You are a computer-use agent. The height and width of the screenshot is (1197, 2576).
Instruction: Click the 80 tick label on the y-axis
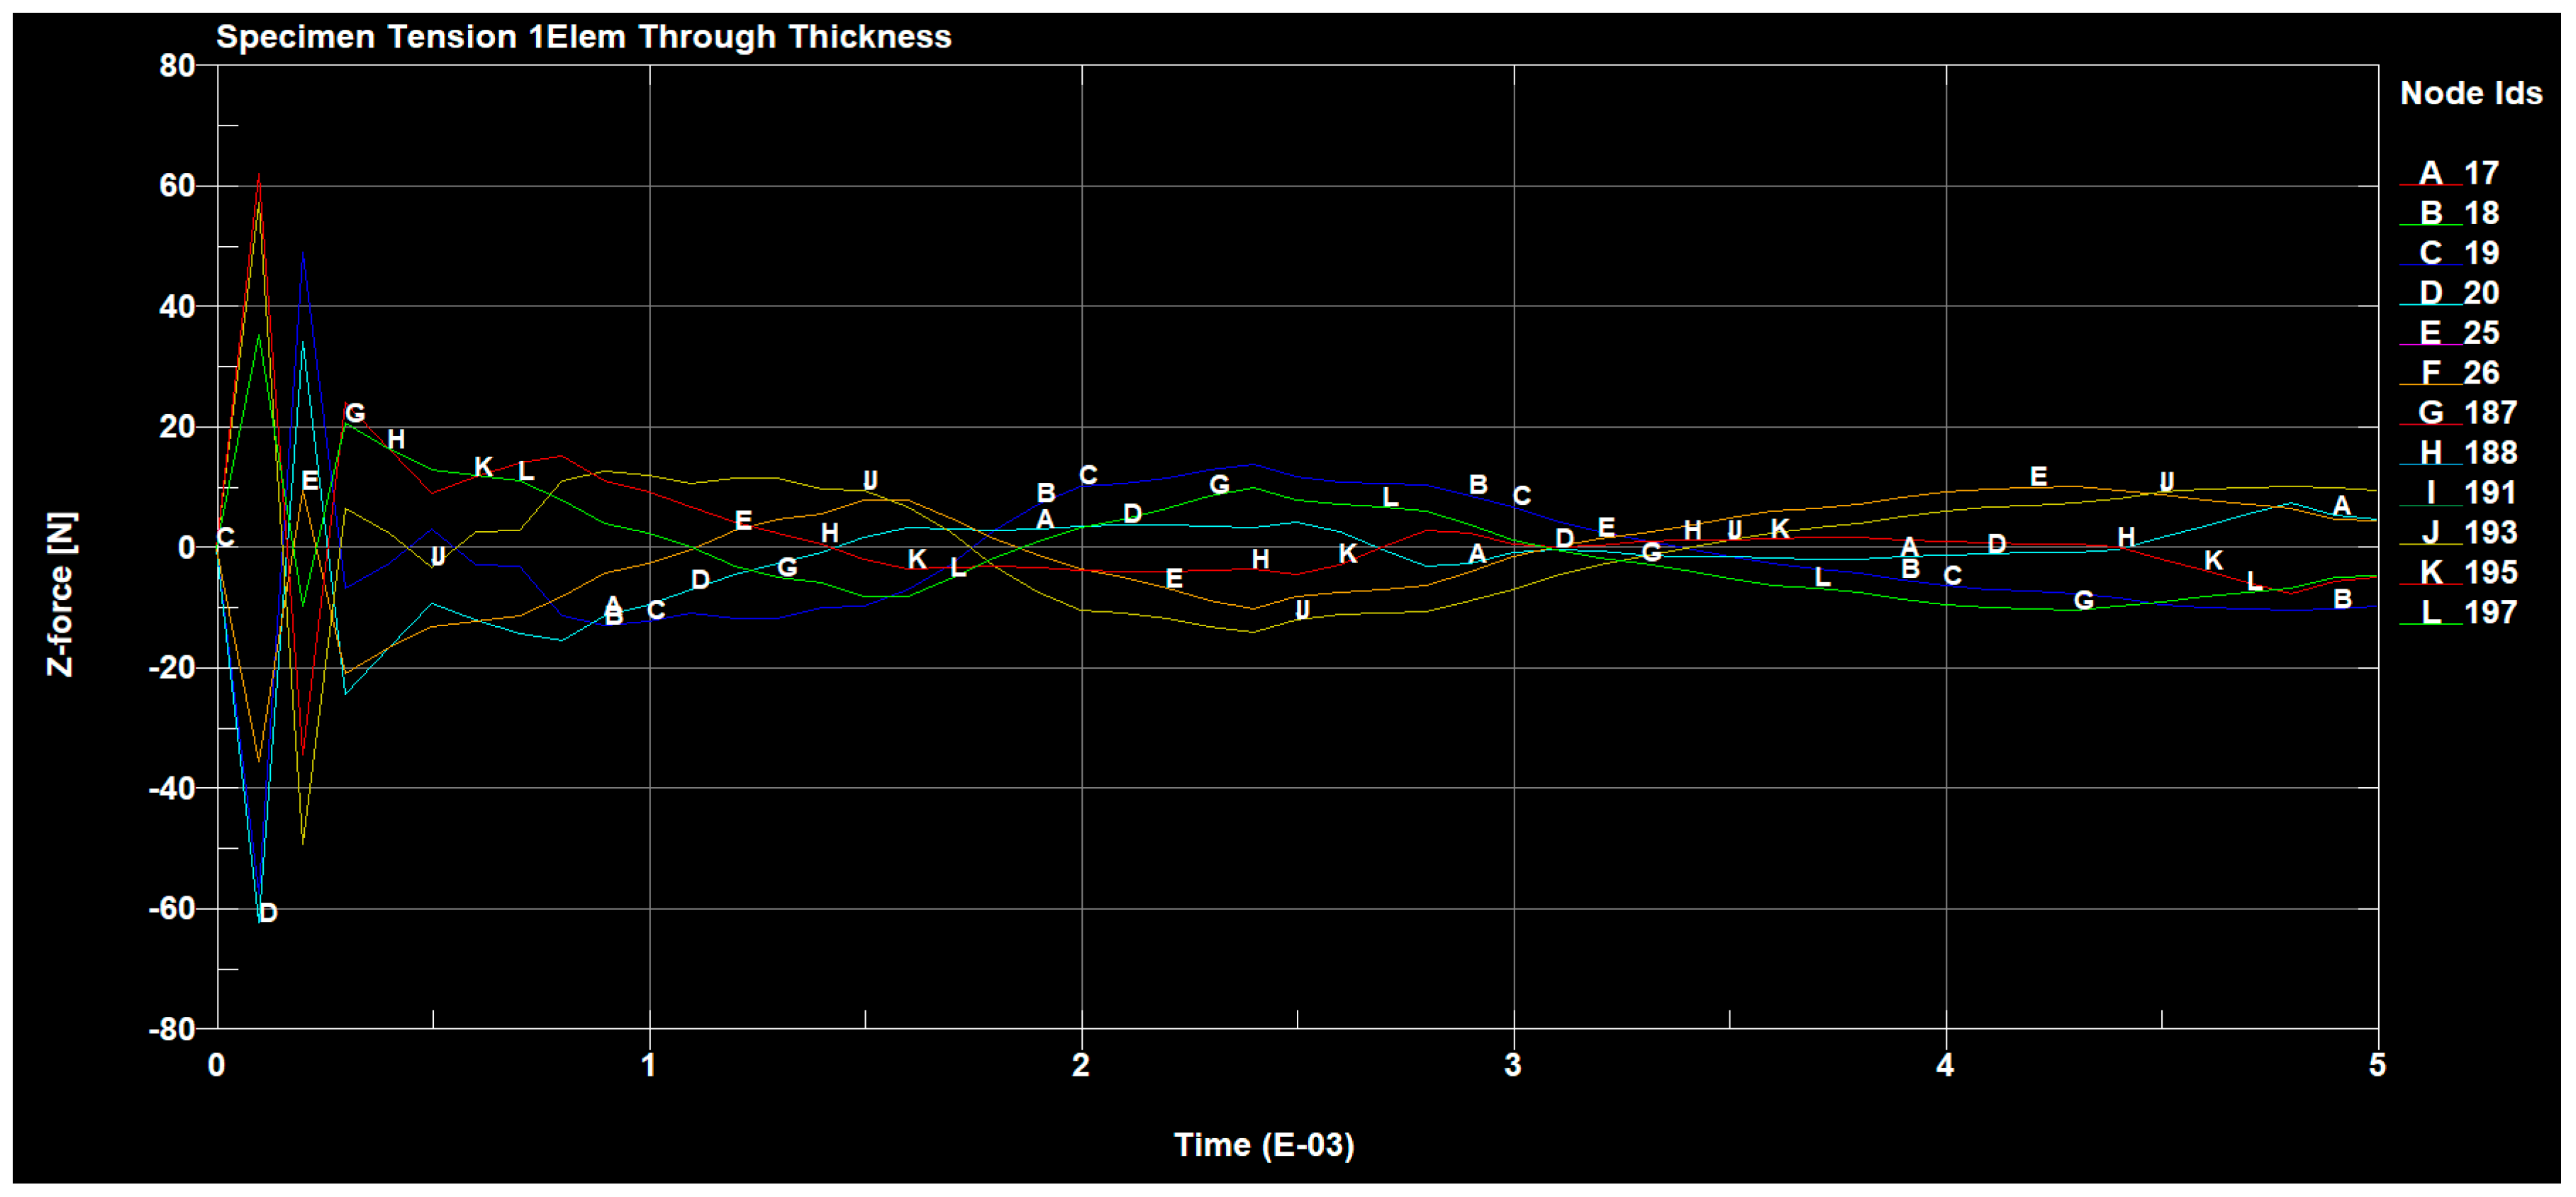pos(177,66)
